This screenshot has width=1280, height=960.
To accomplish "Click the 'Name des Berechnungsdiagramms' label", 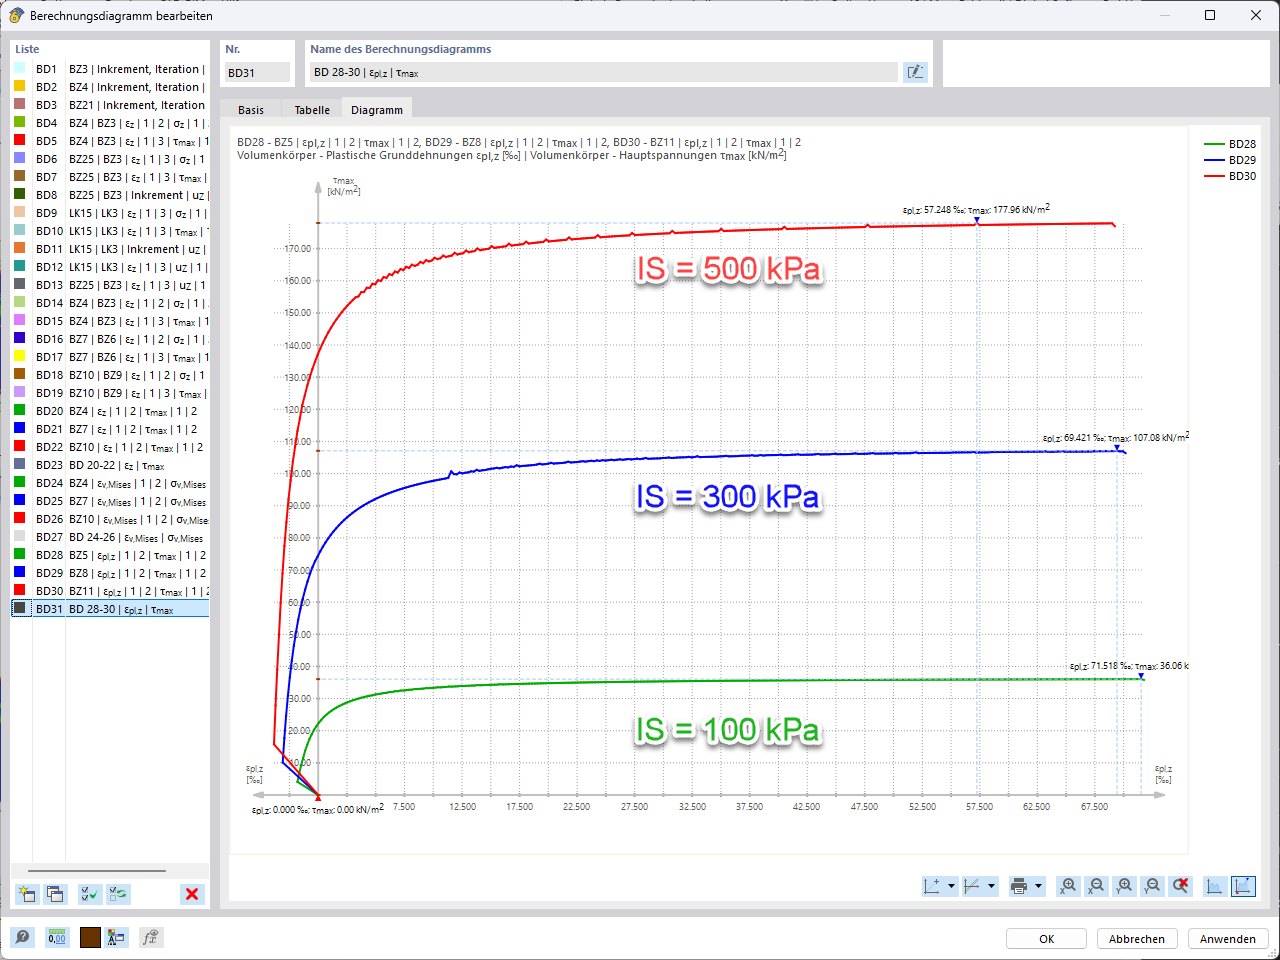I will click(400, 49).
